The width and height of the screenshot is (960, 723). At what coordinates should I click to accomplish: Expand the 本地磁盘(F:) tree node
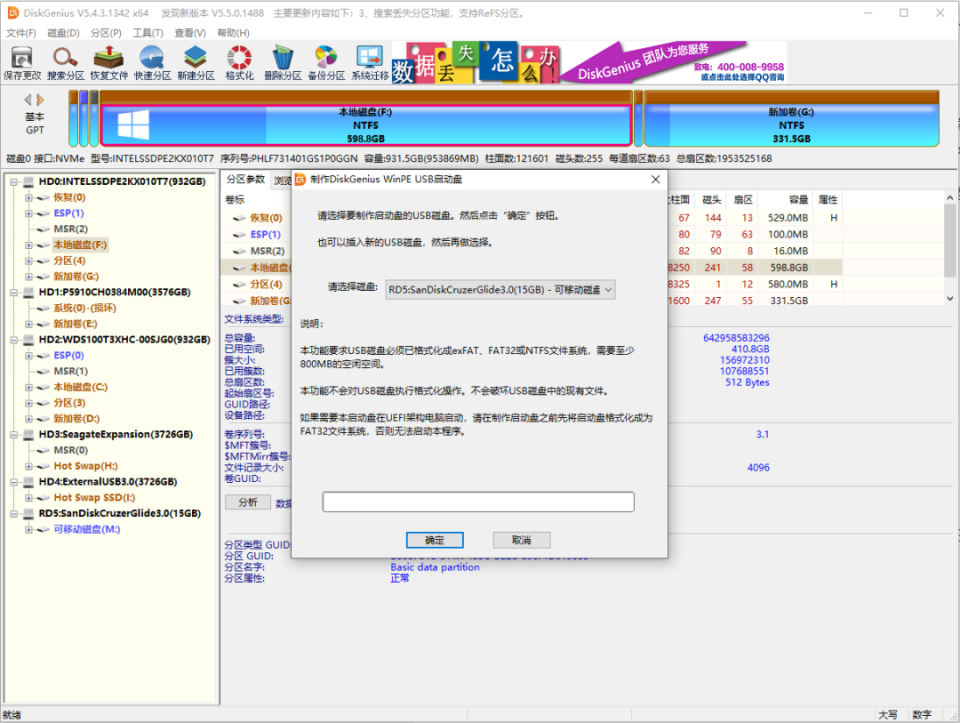(28, 245)
